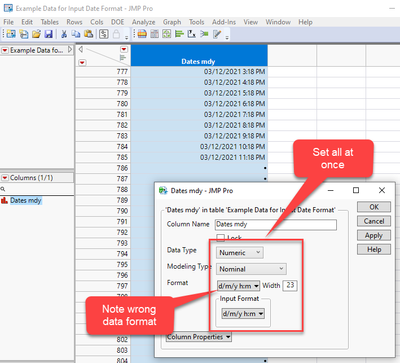Expand the Column Properties dropdown
The height and width of the screenshot is (363, 400).
click(199, 337)
